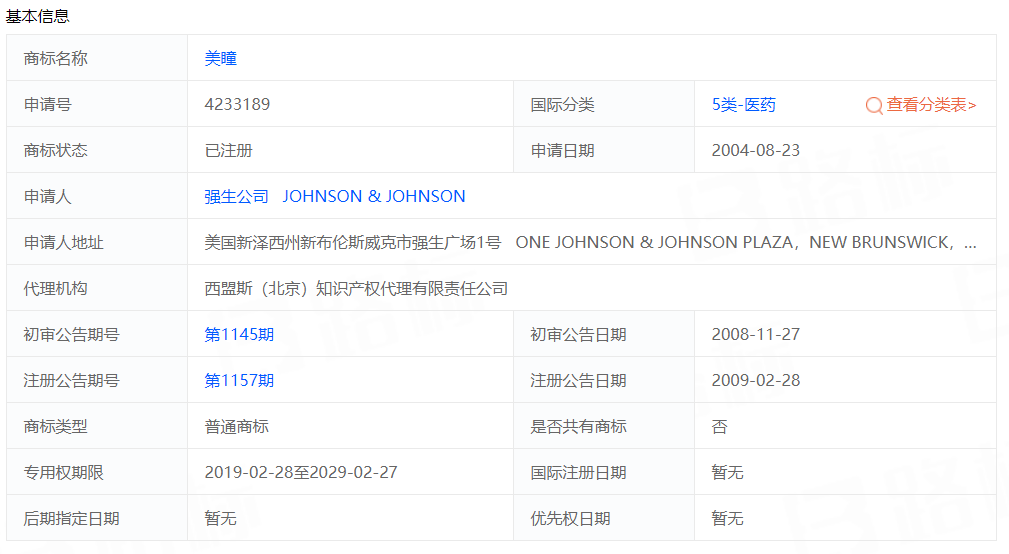Click the 申请人地址 label cell
Viewport: 1009px width, 554px height.
pos(97,243)
